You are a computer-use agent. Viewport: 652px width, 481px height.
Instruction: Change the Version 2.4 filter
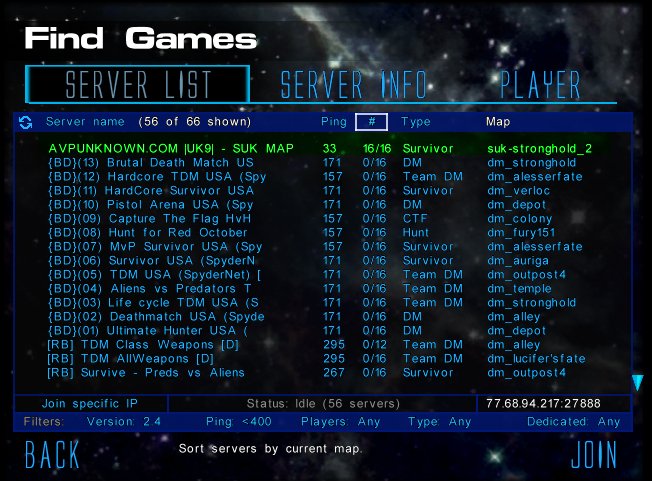[123, 422]
